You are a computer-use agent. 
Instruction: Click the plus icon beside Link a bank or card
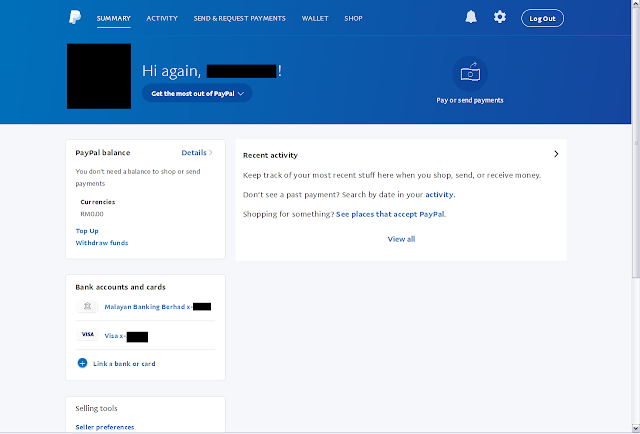click(x=82, y=363)
